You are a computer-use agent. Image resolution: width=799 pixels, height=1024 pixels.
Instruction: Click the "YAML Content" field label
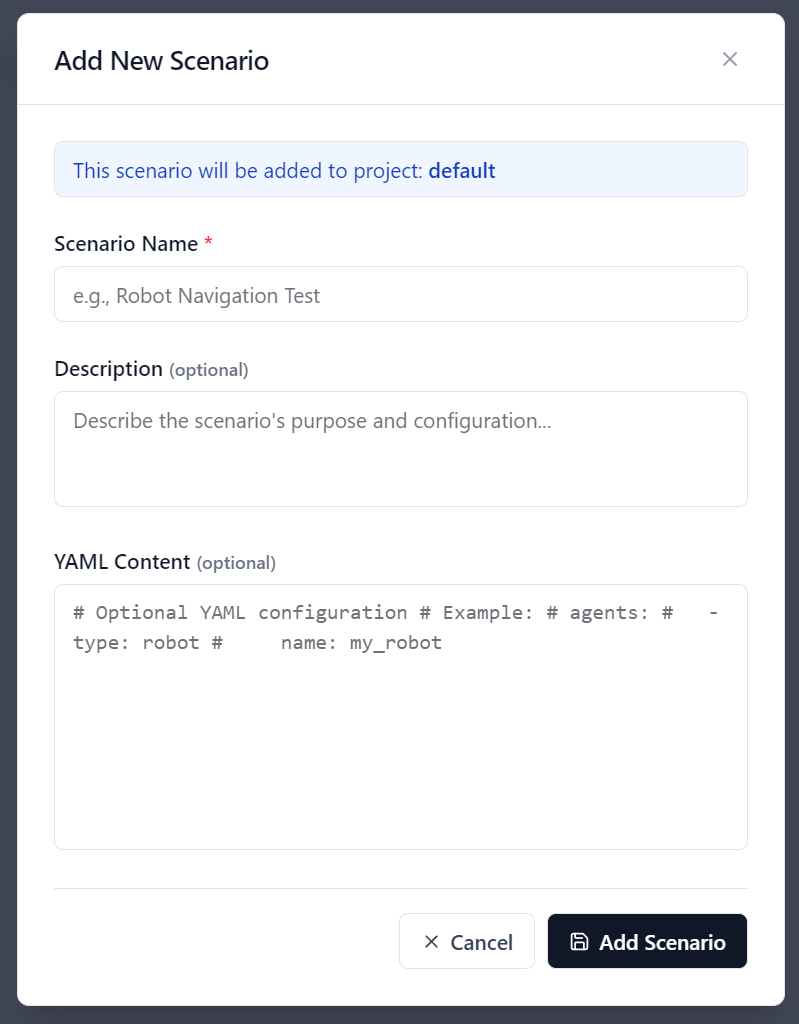(x=122, y=562)
